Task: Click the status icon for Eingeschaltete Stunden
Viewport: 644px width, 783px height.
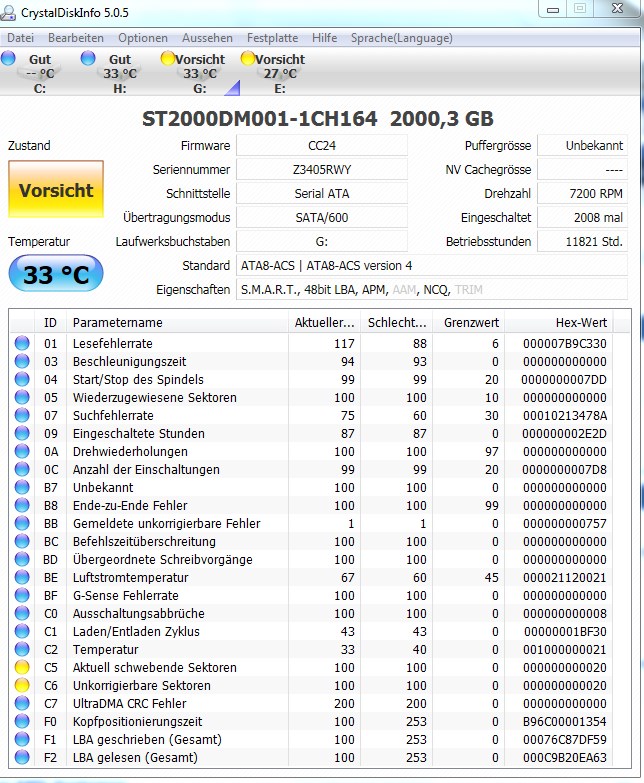Action: tap(22, 433)
